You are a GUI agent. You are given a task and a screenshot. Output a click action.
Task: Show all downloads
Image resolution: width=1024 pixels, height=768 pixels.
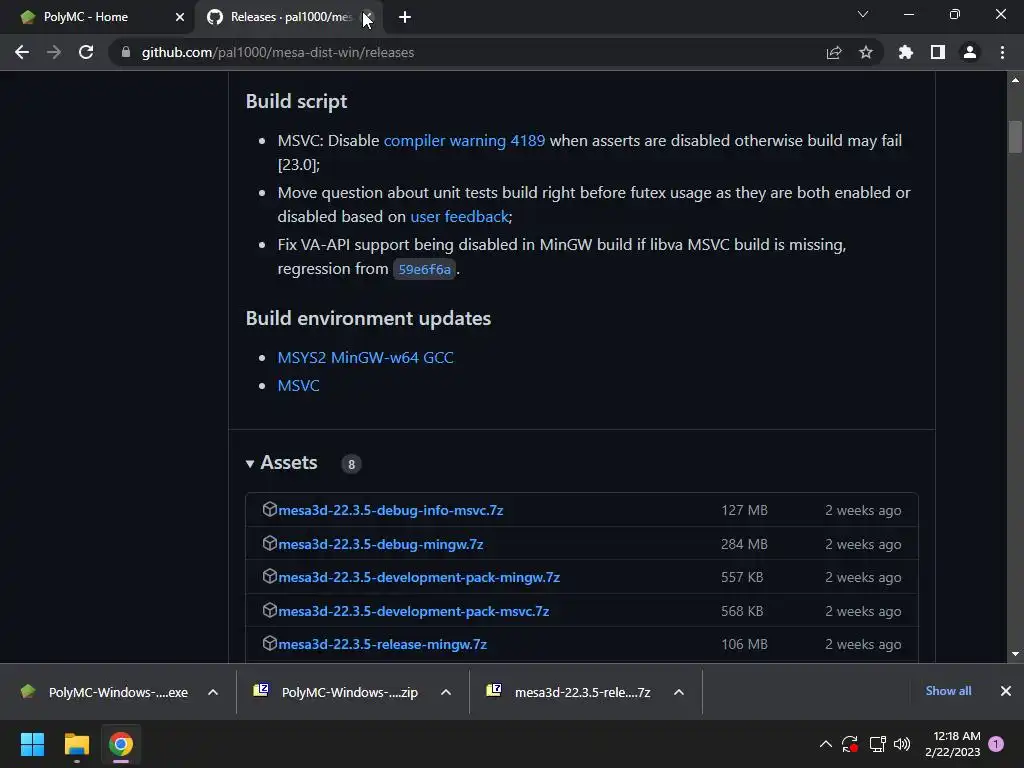(948, 691)
